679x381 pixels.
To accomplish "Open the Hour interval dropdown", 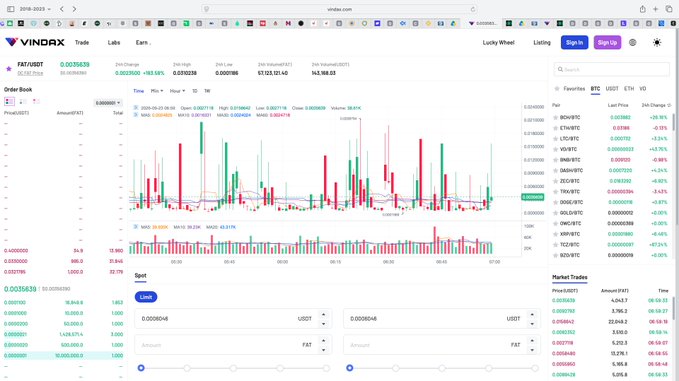I will 177,91.
